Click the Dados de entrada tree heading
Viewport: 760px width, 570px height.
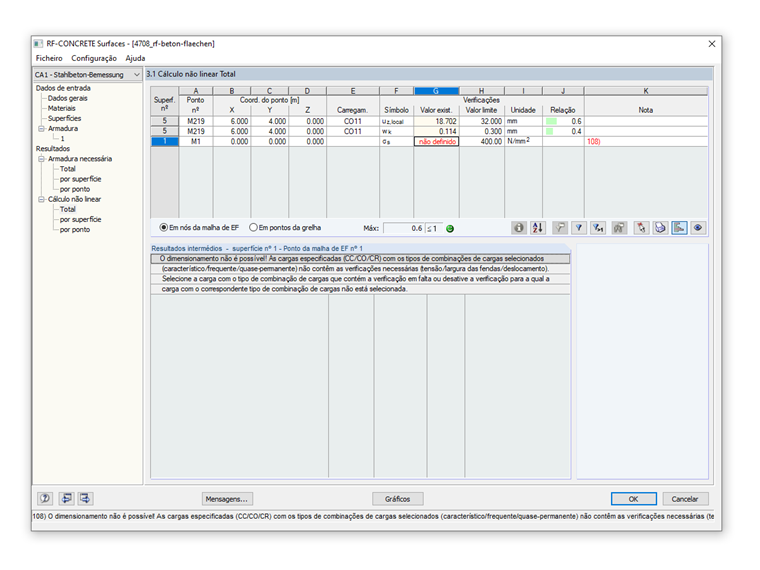point(63,88)
